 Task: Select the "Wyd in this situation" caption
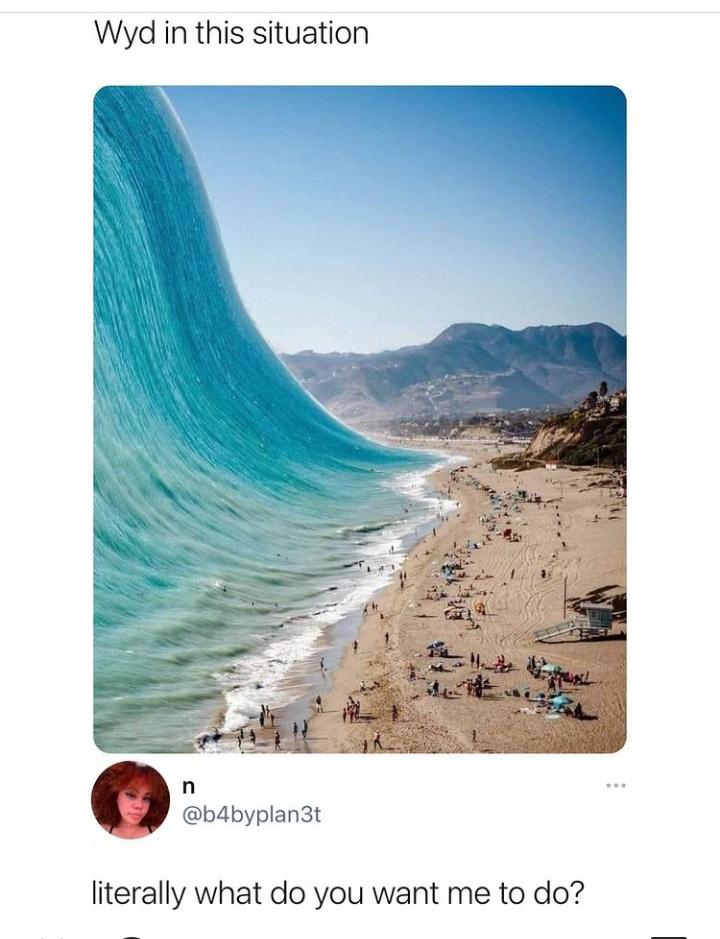[x=231, y=34]
